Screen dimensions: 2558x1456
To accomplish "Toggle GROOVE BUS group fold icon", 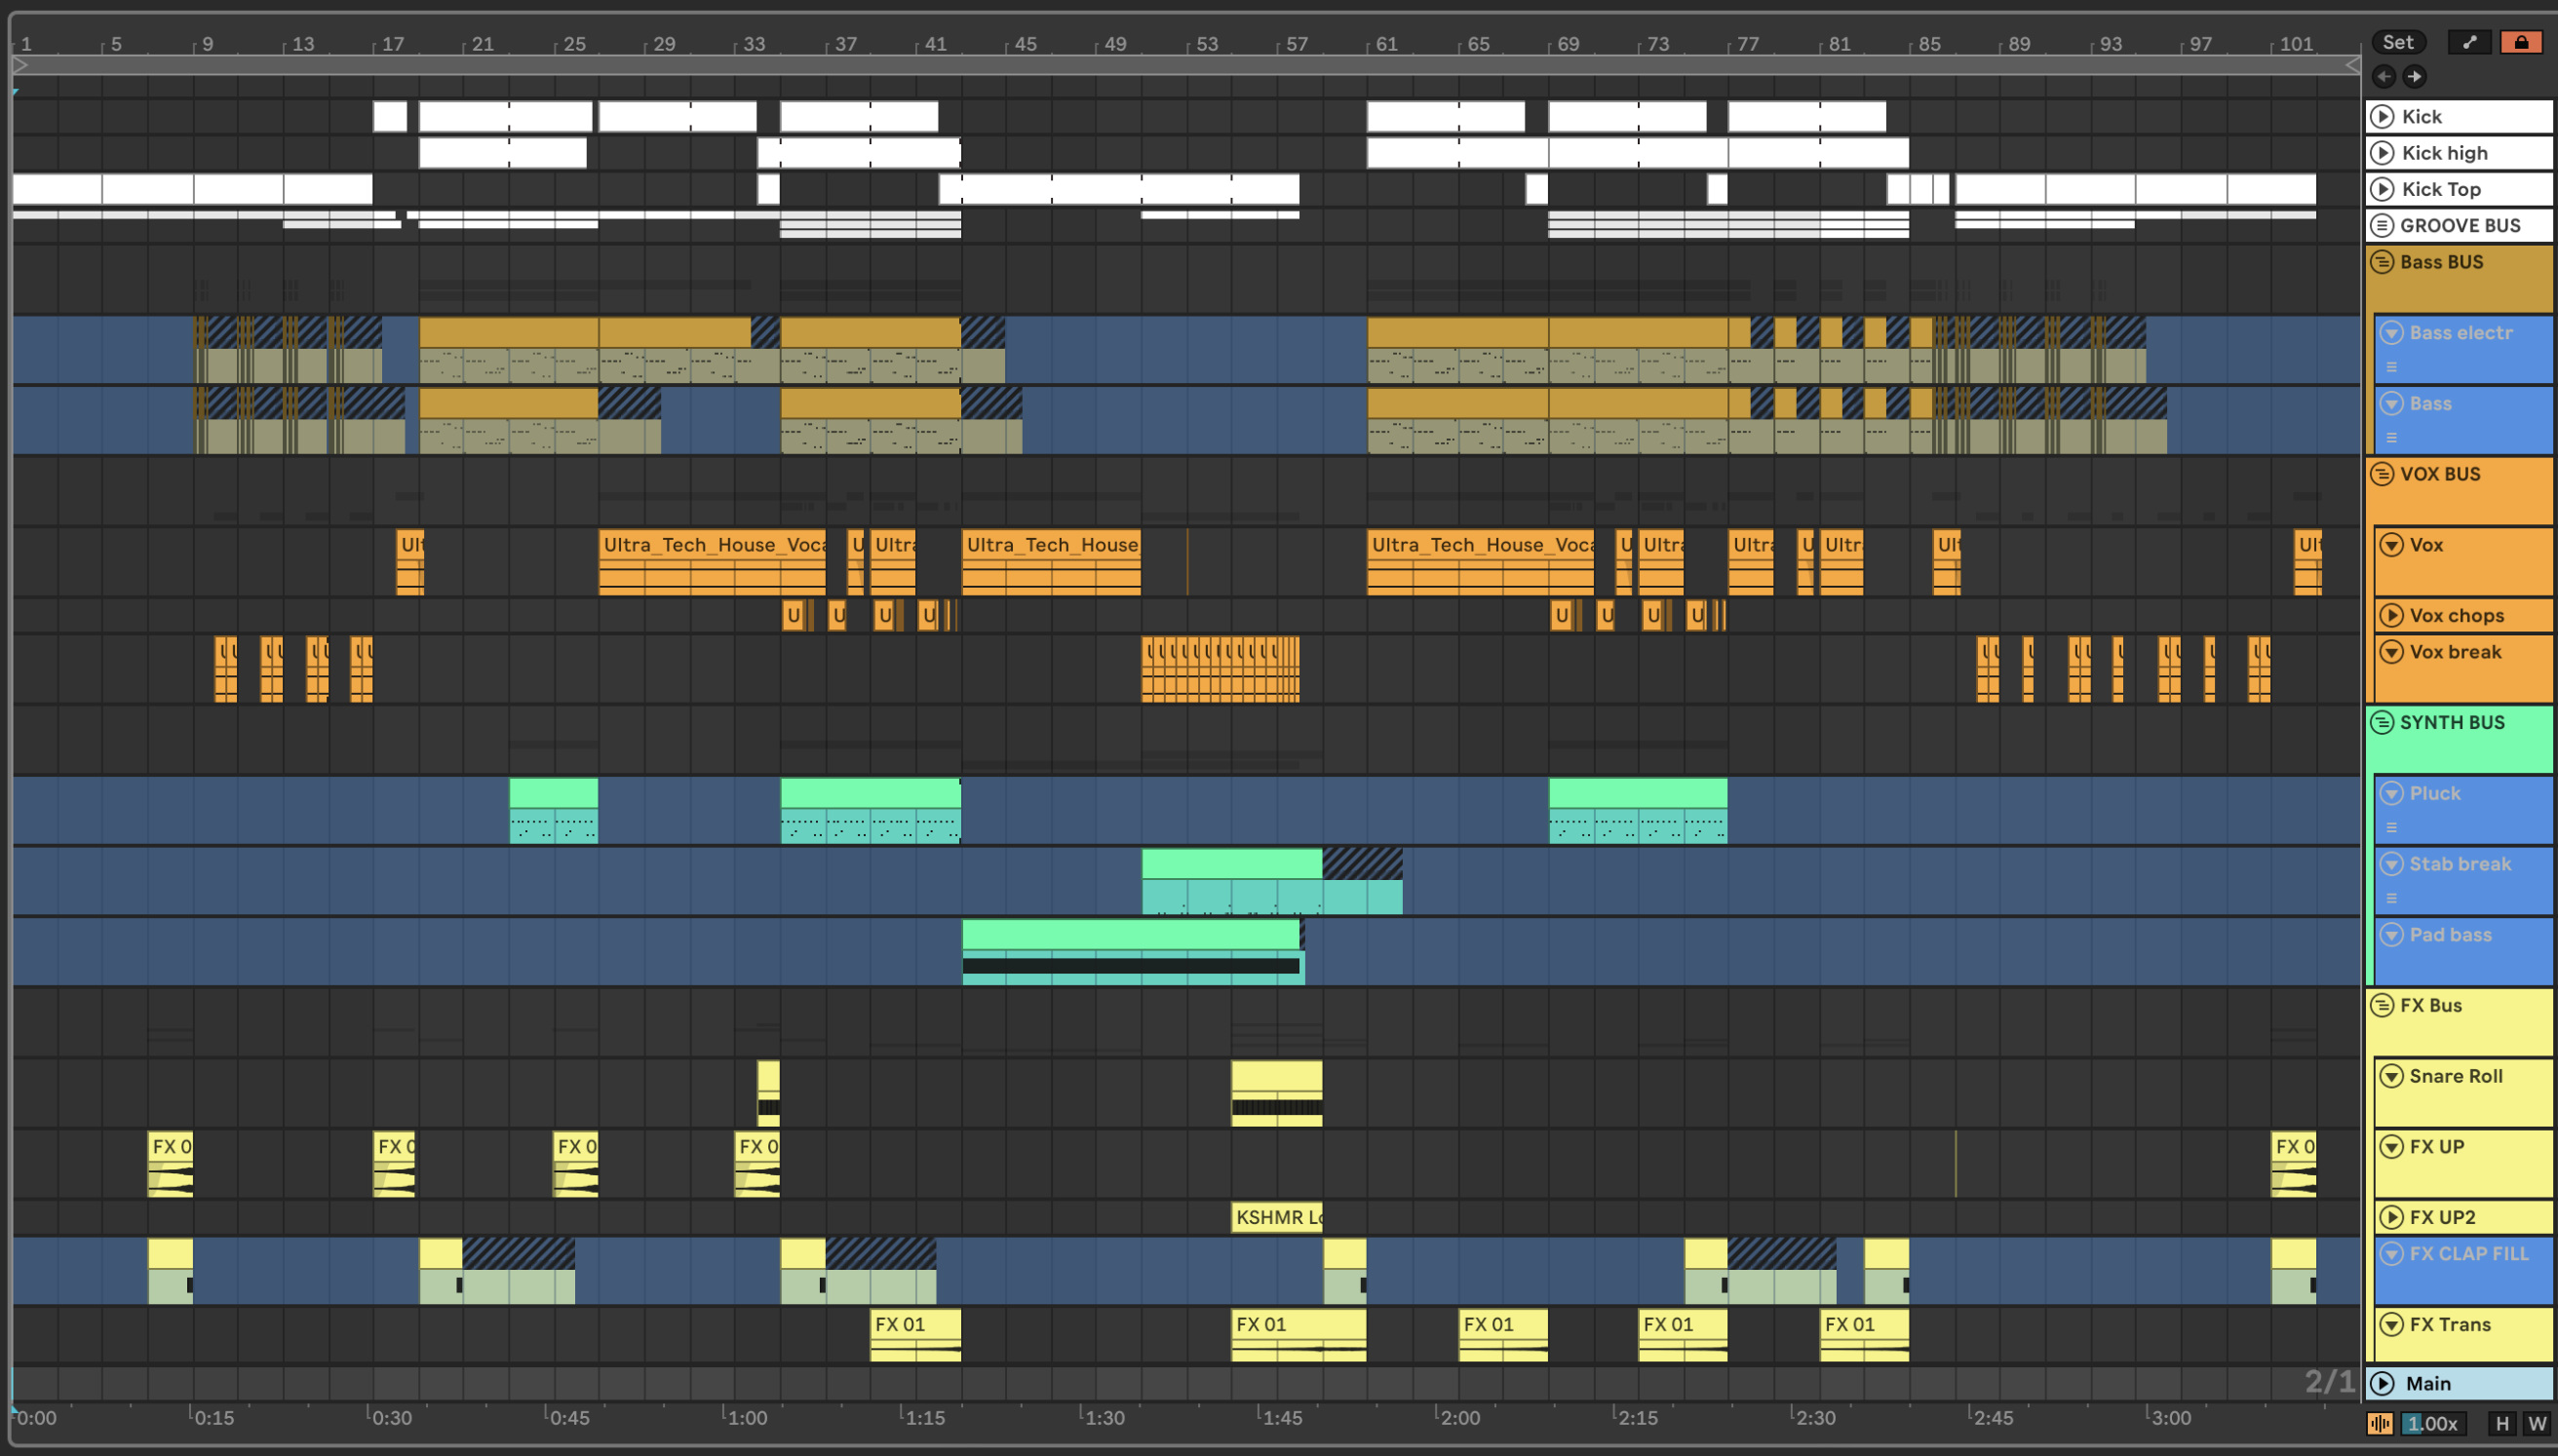I will click(x=2383, y=225).
